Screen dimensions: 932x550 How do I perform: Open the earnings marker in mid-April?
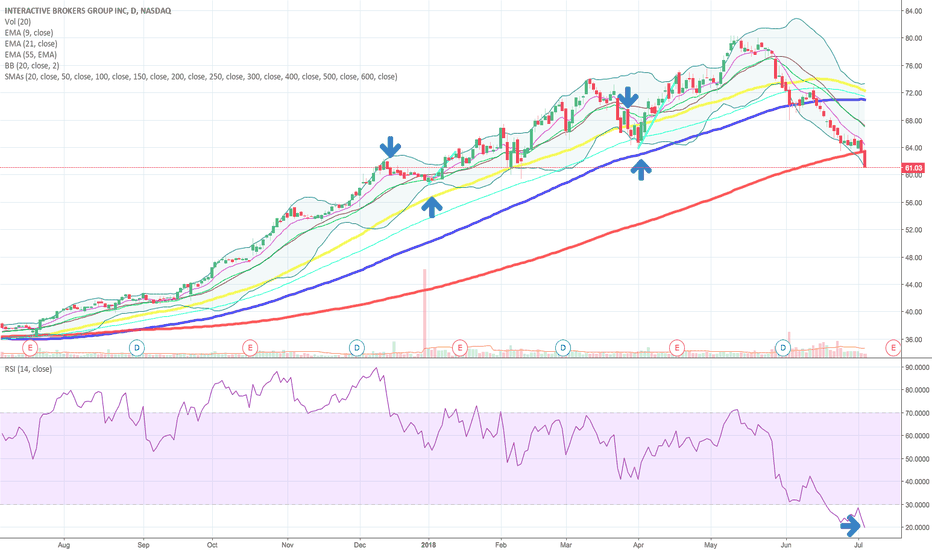coord(676,348)
